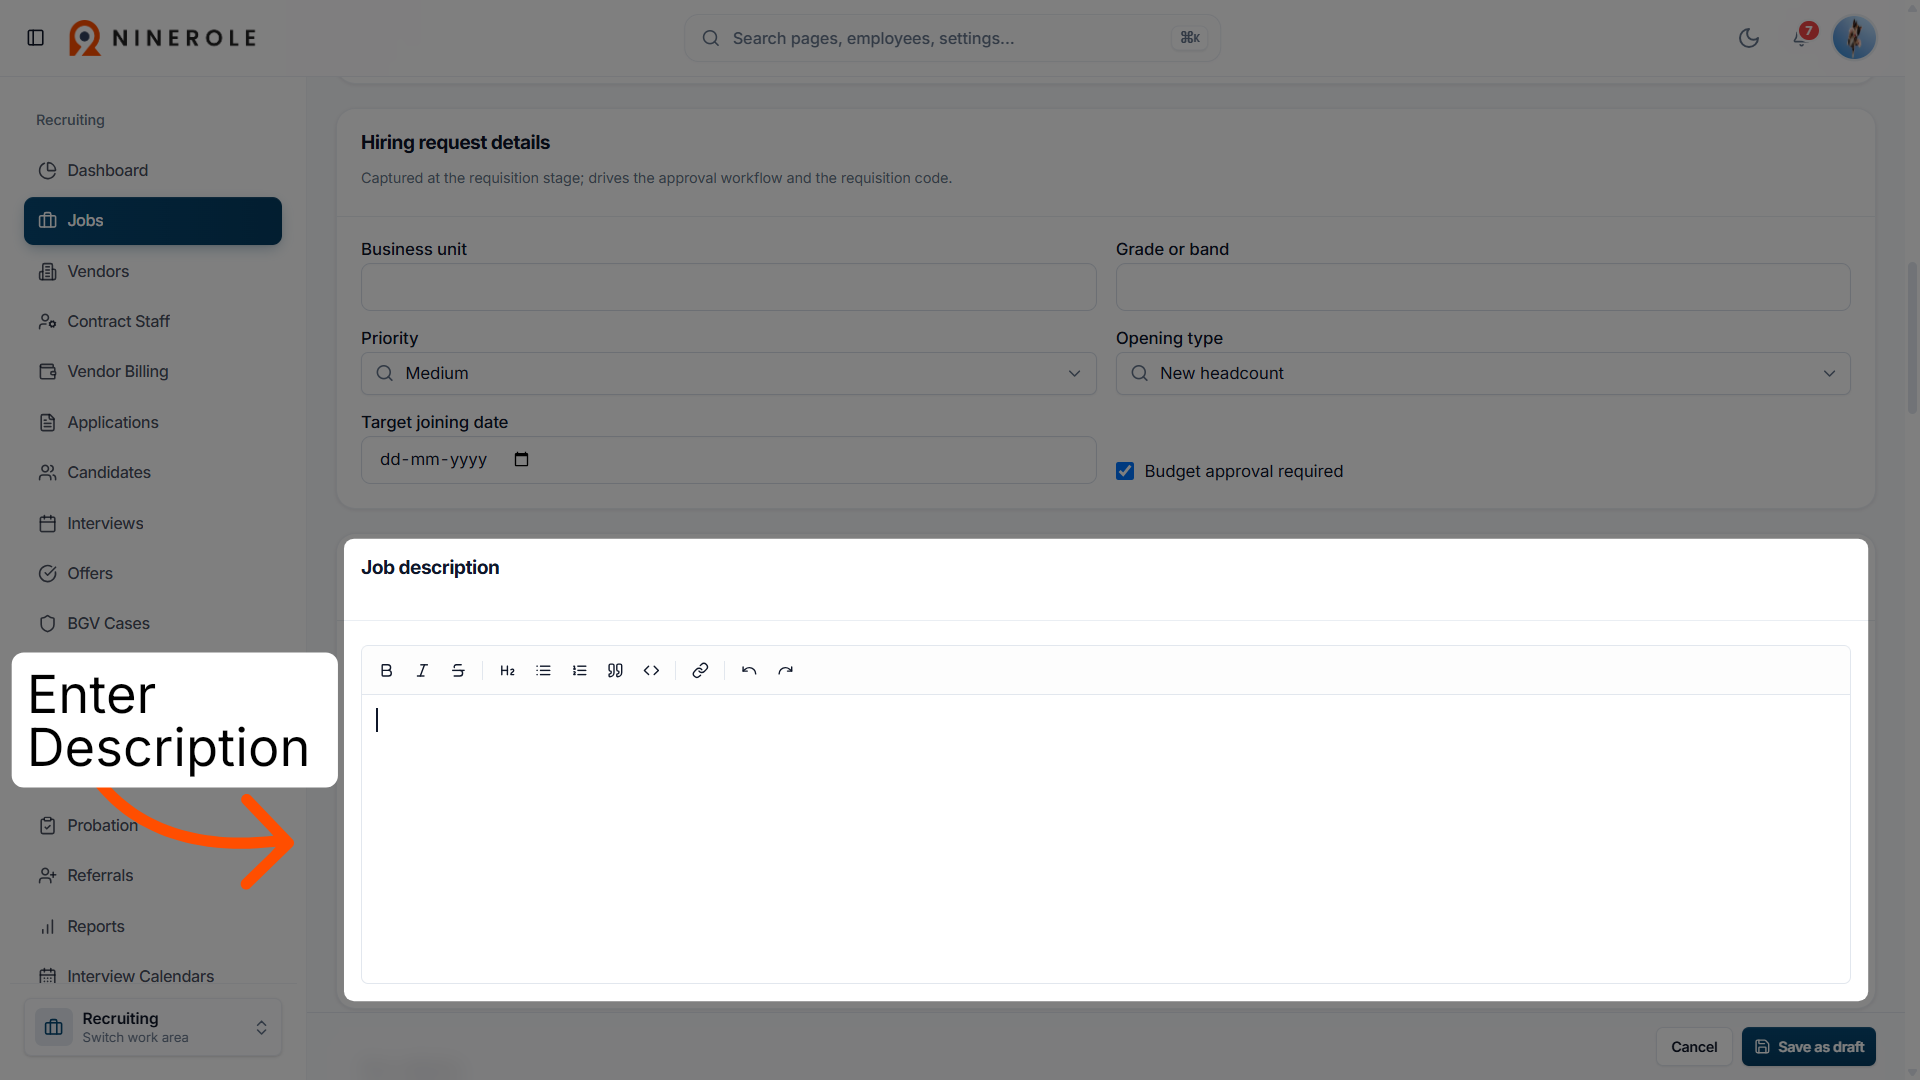The width and height of the screenshot is (1920, 1080).
Task: Insert code block
Action: [x=651, y=671]
